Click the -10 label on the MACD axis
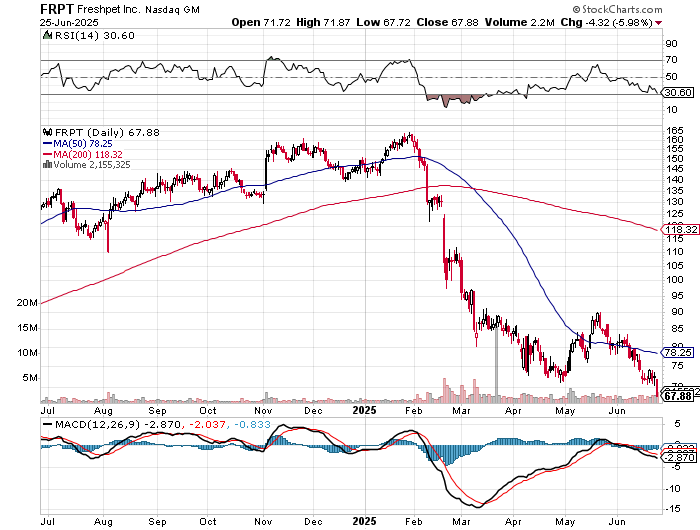Viewport: 700px width, 530px height. click(673, 489)
